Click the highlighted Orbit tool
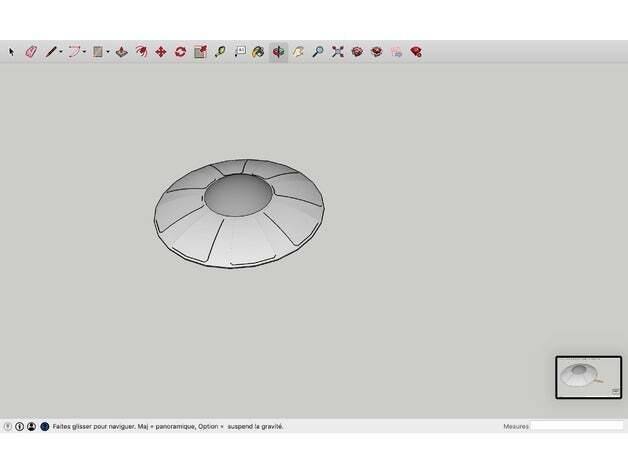This screenshot has height=472, width=628. (278, 52)
